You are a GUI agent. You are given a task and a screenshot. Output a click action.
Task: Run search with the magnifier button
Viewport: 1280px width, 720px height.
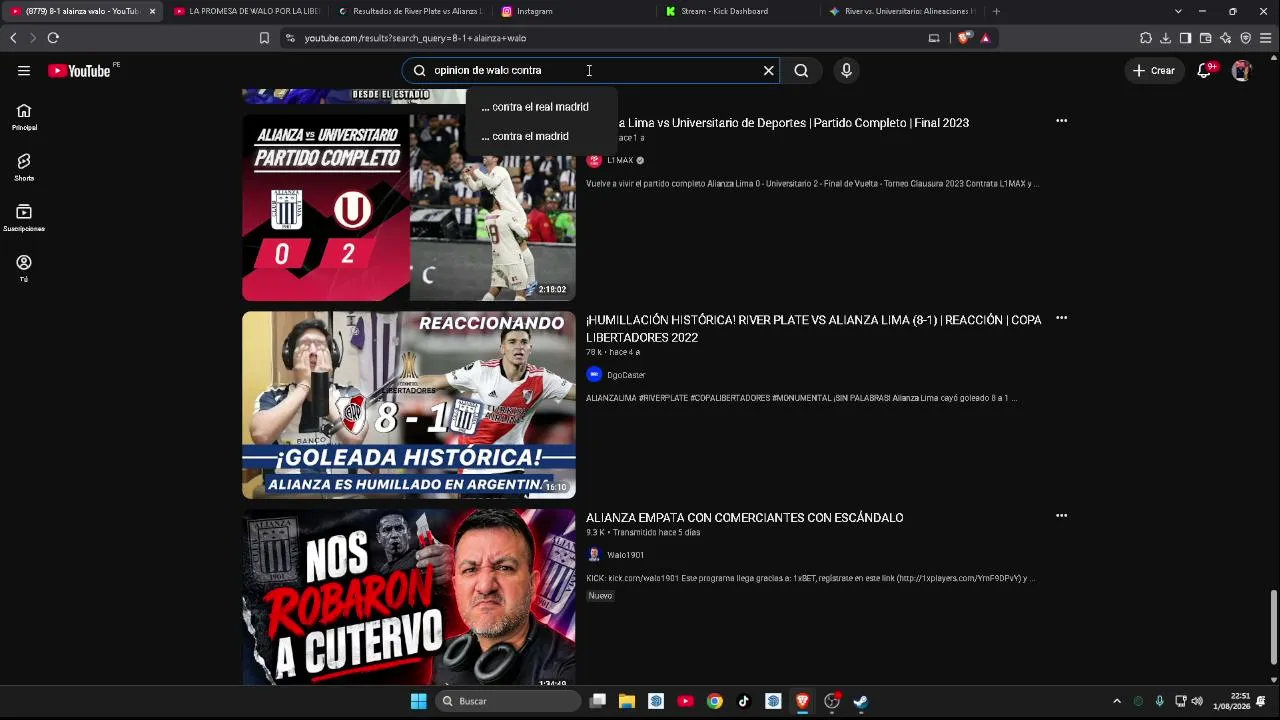pyautogui.click(x=801, y=71)
